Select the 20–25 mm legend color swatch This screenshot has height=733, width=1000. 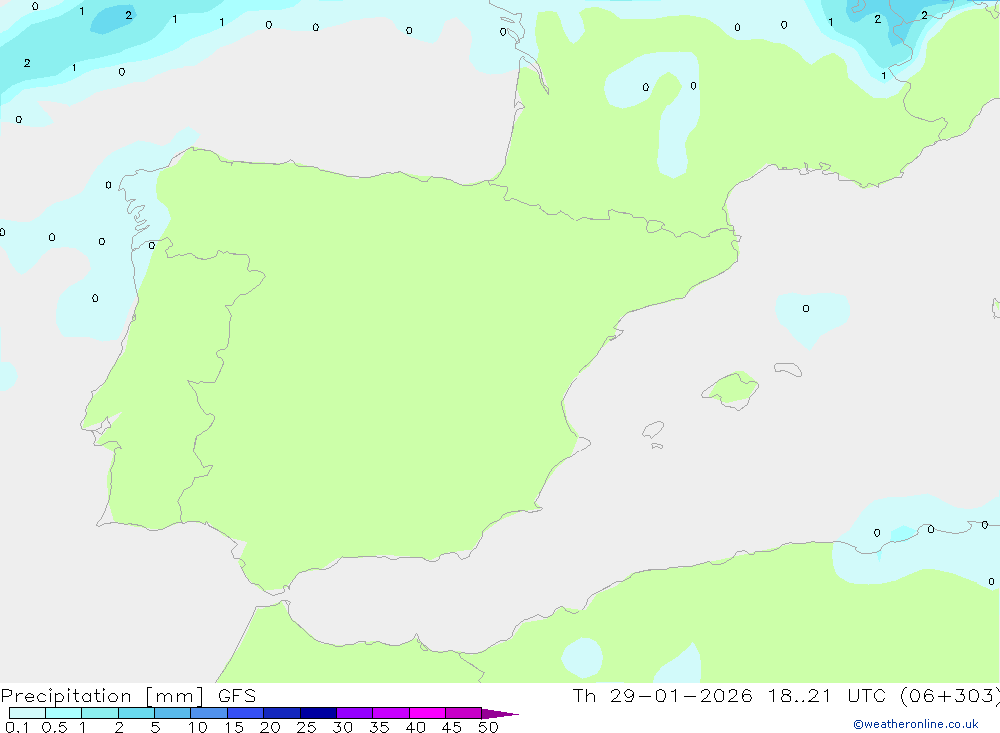pyautogui.click(x=282, y=713)
